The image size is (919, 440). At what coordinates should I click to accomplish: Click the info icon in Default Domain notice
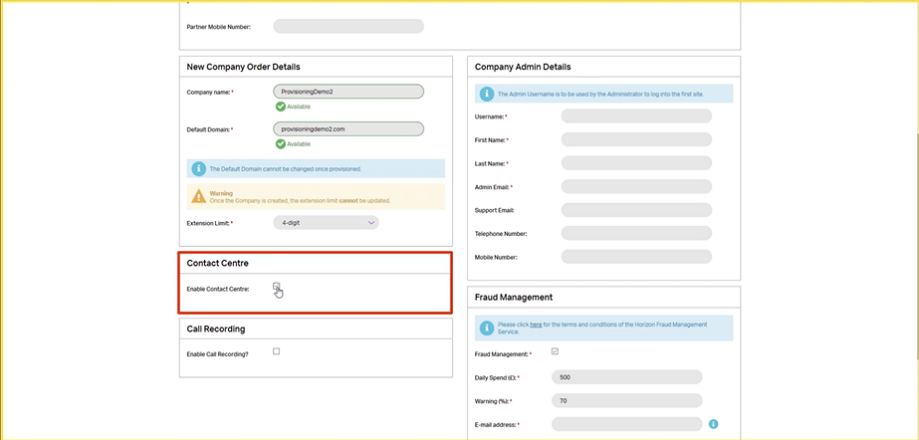(x=198, y=169)
